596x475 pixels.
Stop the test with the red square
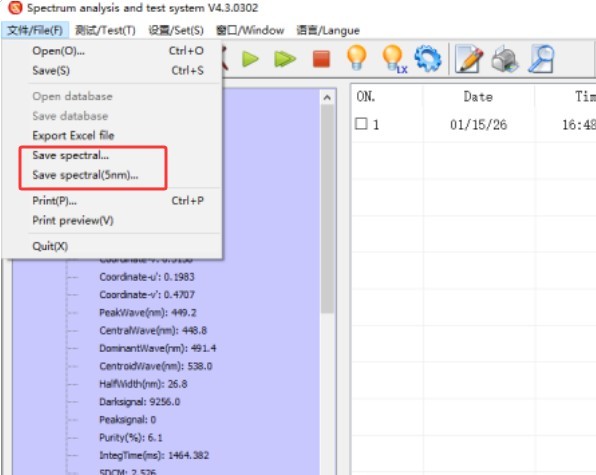321,59
